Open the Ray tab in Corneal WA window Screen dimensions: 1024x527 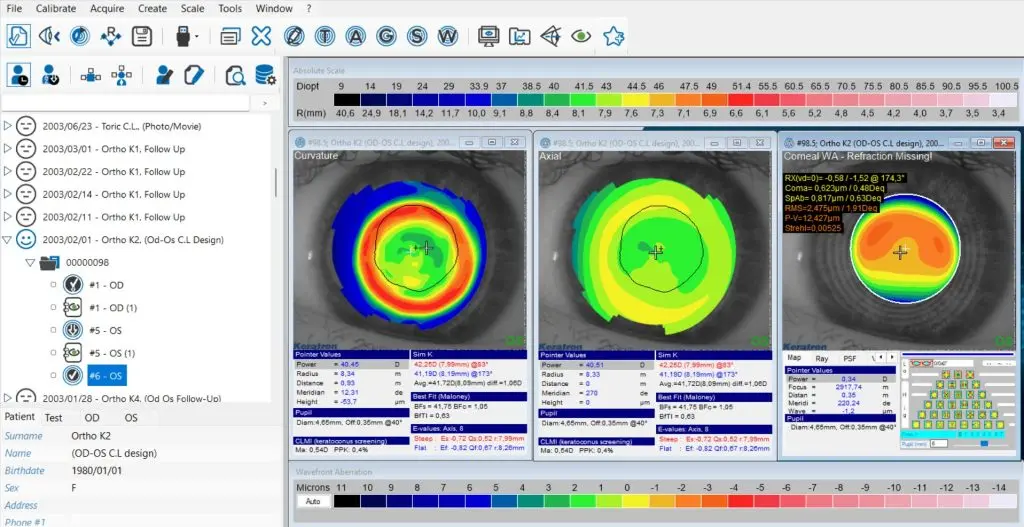pos(822,359)
